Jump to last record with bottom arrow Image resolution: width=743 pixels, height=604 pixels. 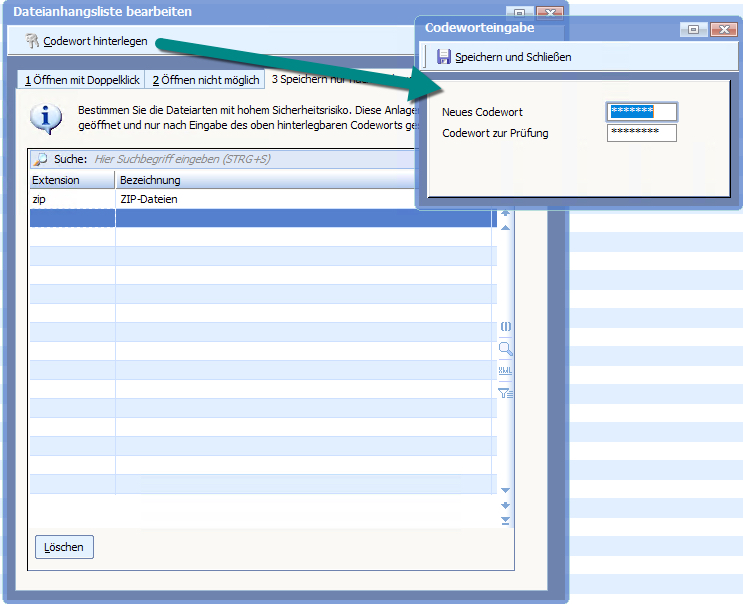(505, 520)
